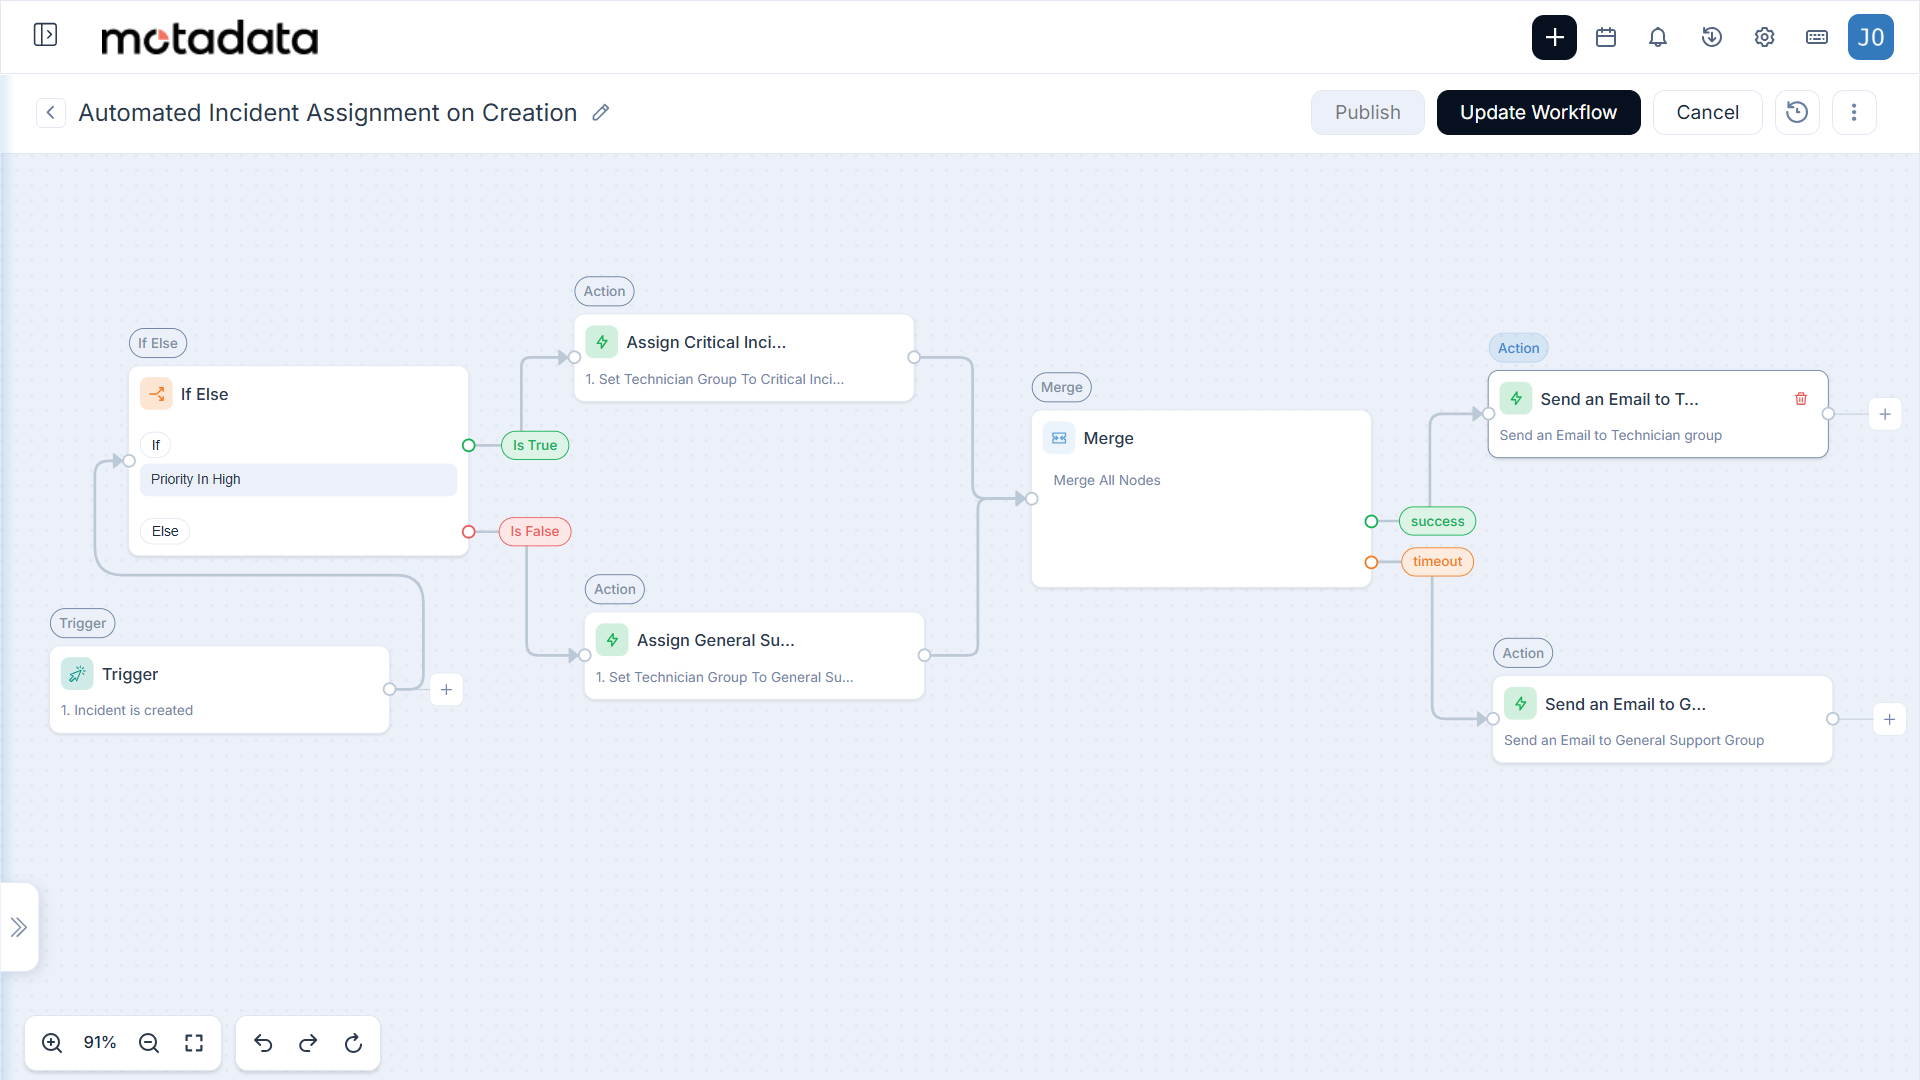Click 'Send an Email to General Support Group' text
The image size is (1920, 1080).
[1634, 740]
